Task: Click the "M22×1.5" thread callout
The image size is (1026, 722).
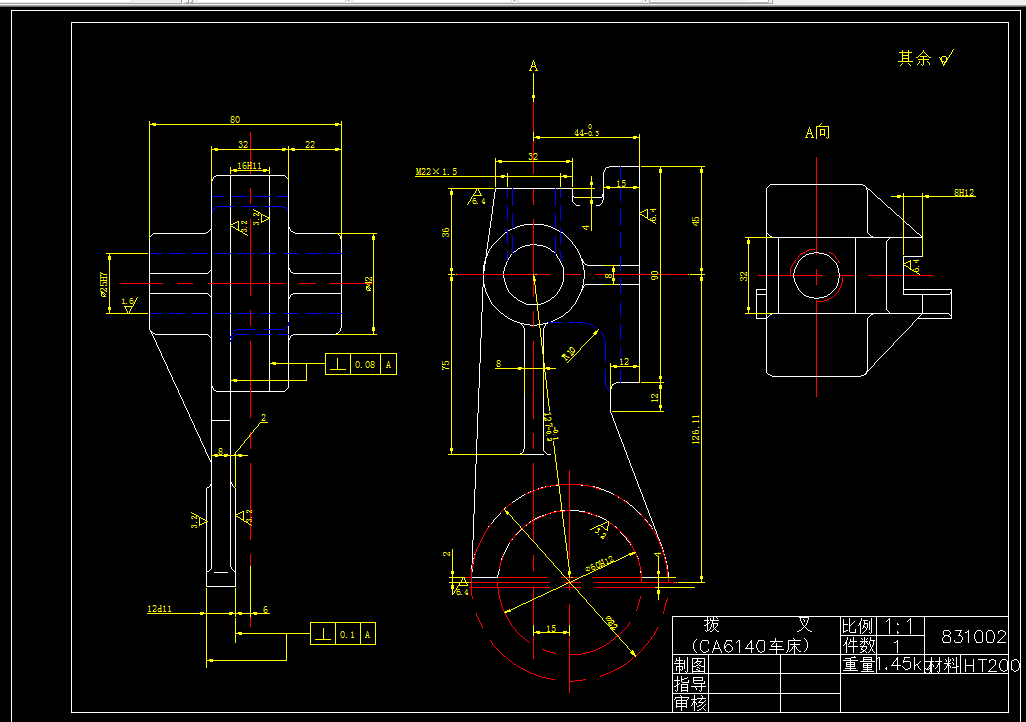Action: click(x=436, y=171)
